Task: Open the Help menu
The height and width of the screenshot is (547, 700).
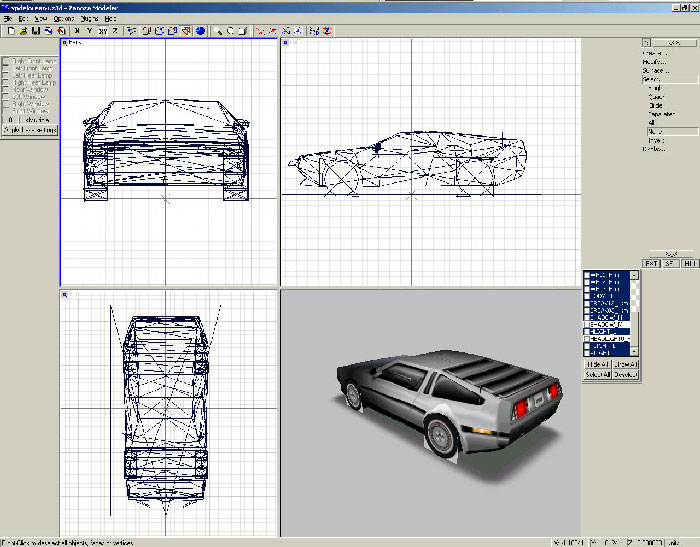Action: pyautogui.click(x=110, y=19)
